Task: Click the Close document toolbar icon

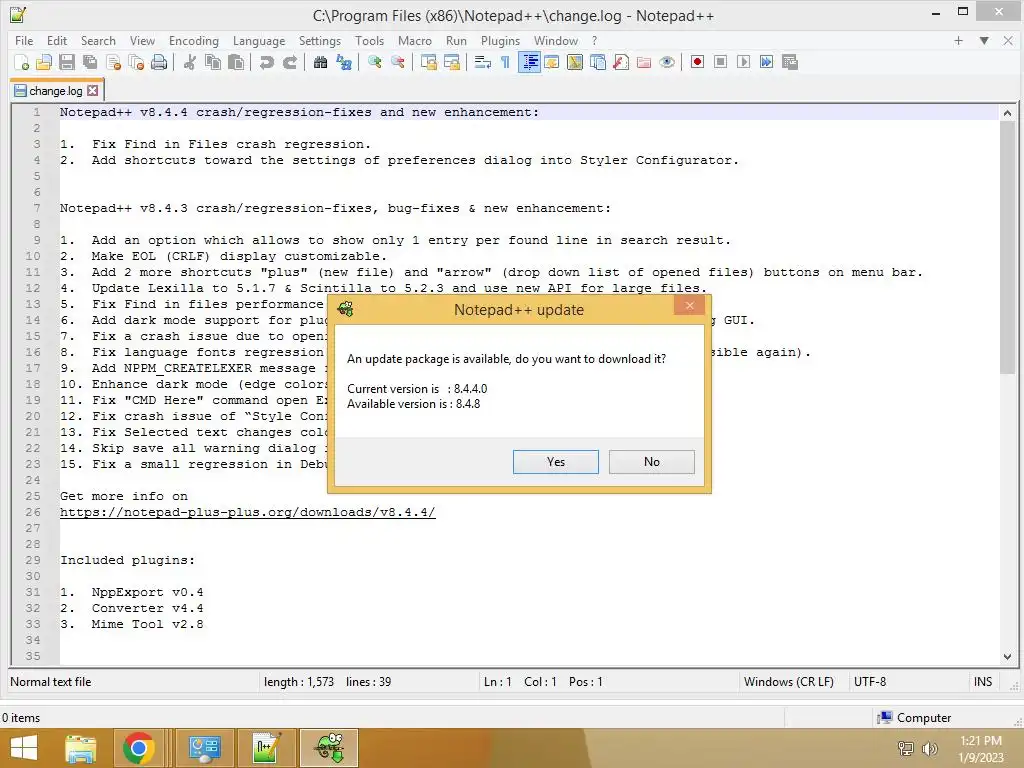Action: coord(113,62)
